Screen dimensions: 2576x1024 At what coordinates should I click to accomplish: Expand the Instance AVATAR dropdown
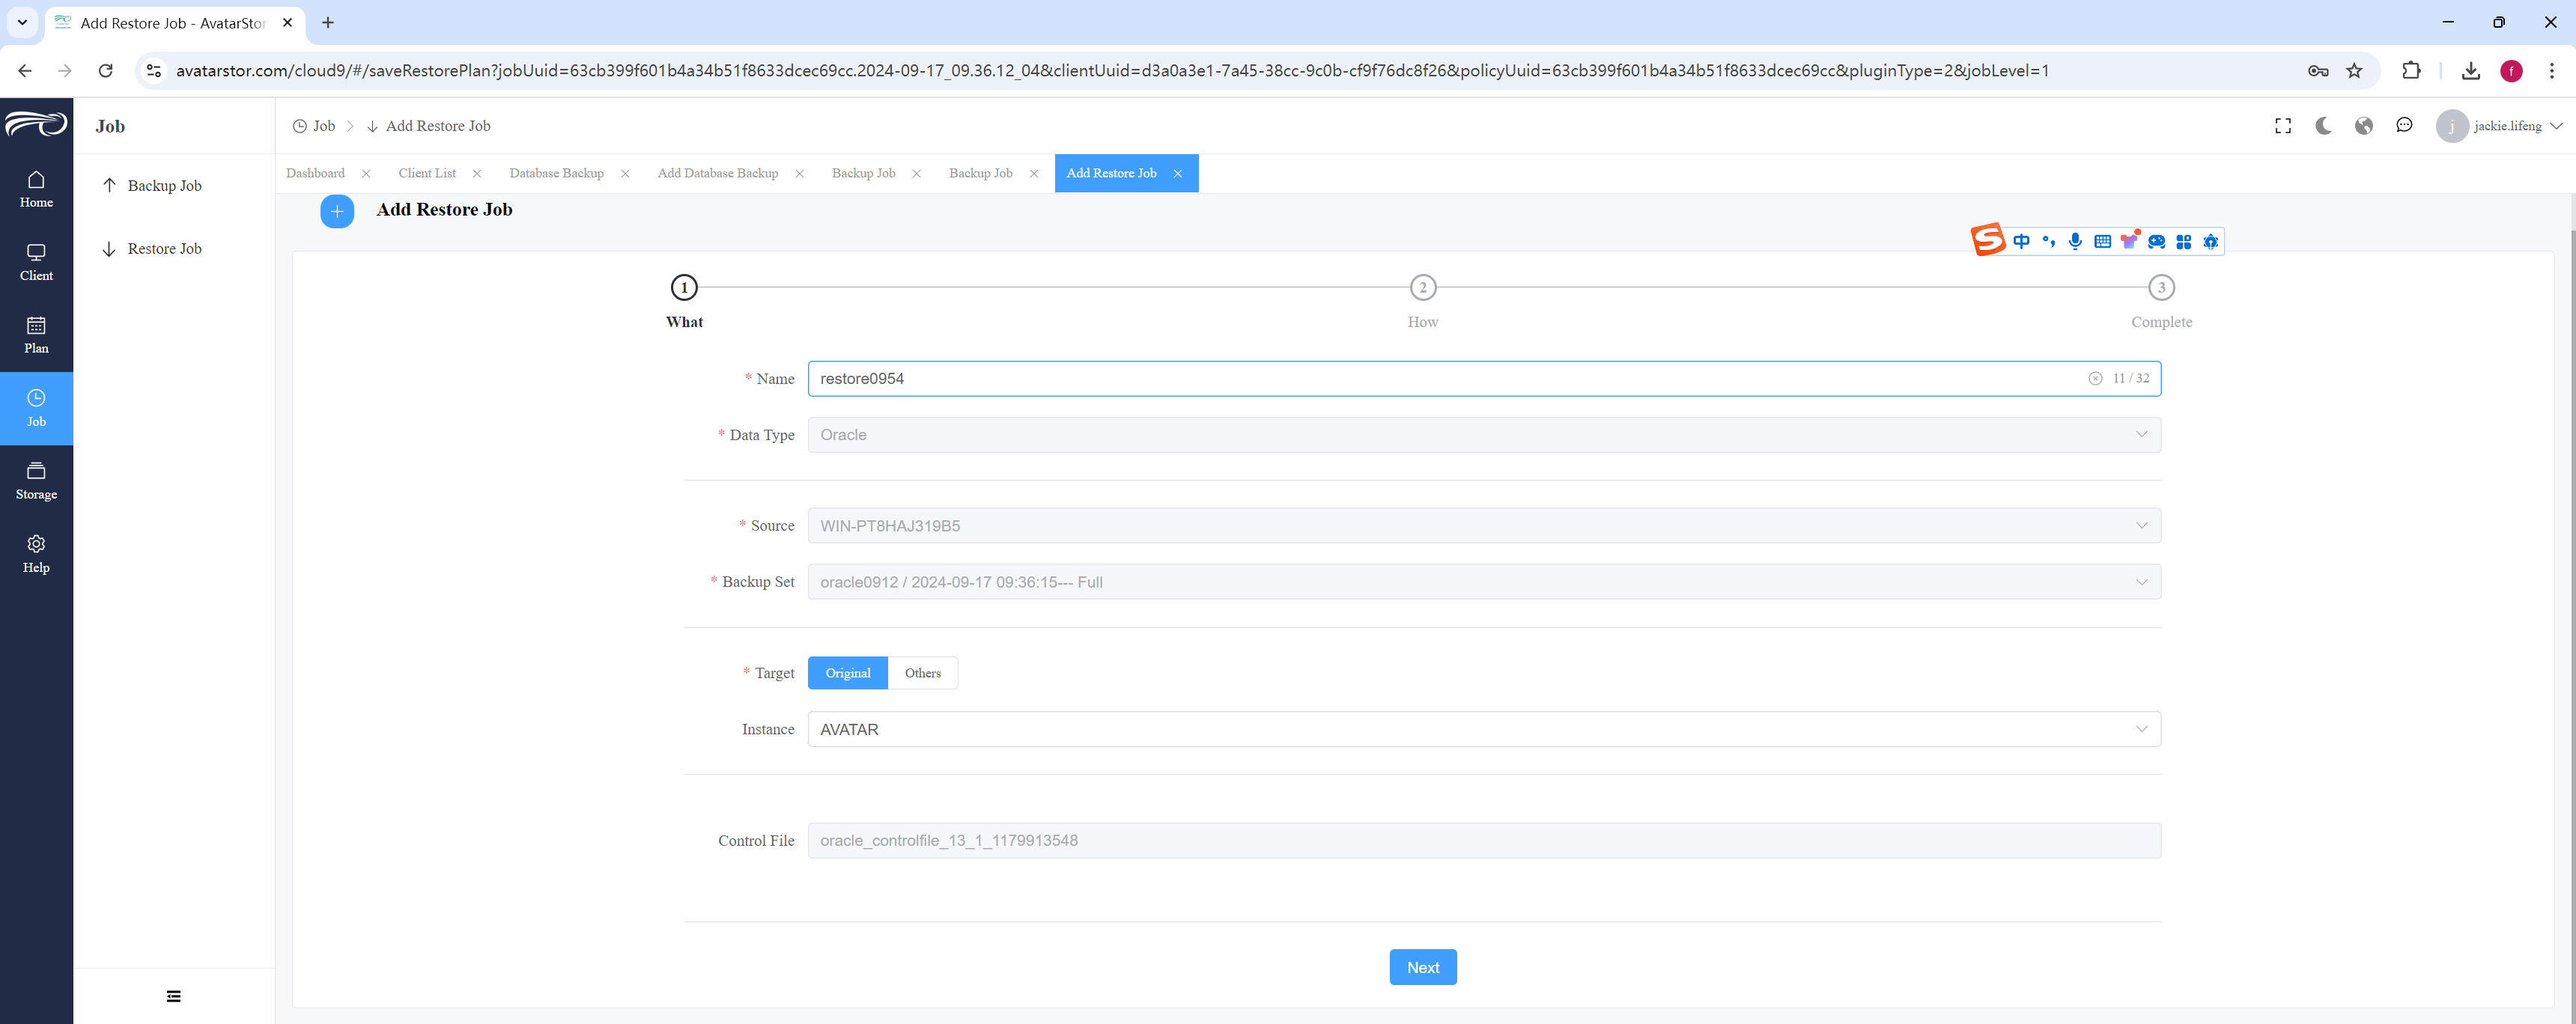pos(1484,729)
